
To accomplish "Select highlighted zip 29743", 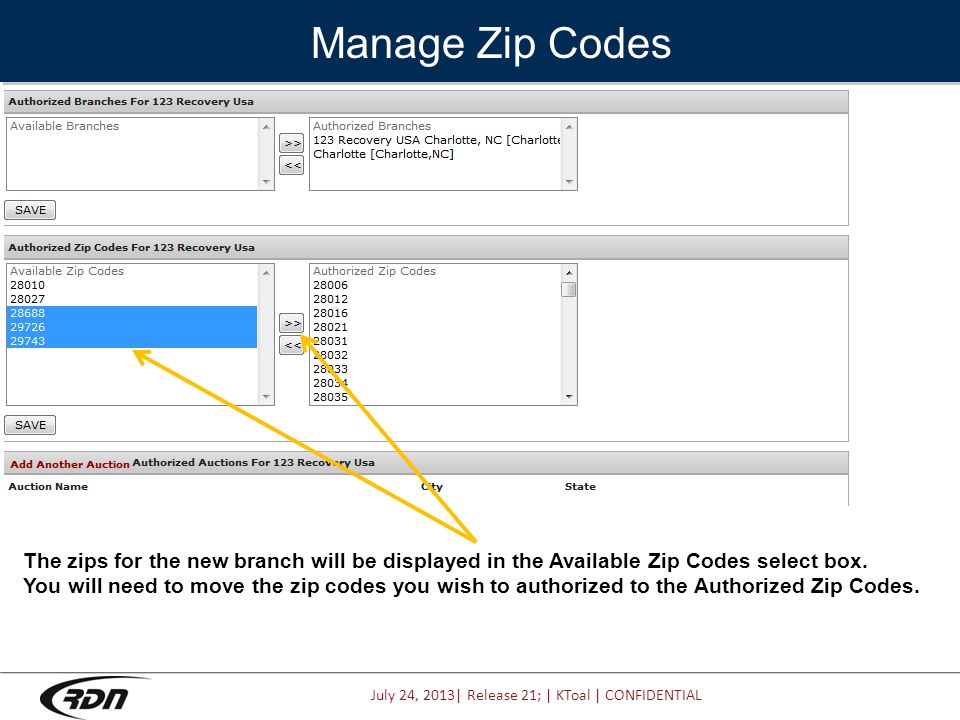I will [132, 341].
